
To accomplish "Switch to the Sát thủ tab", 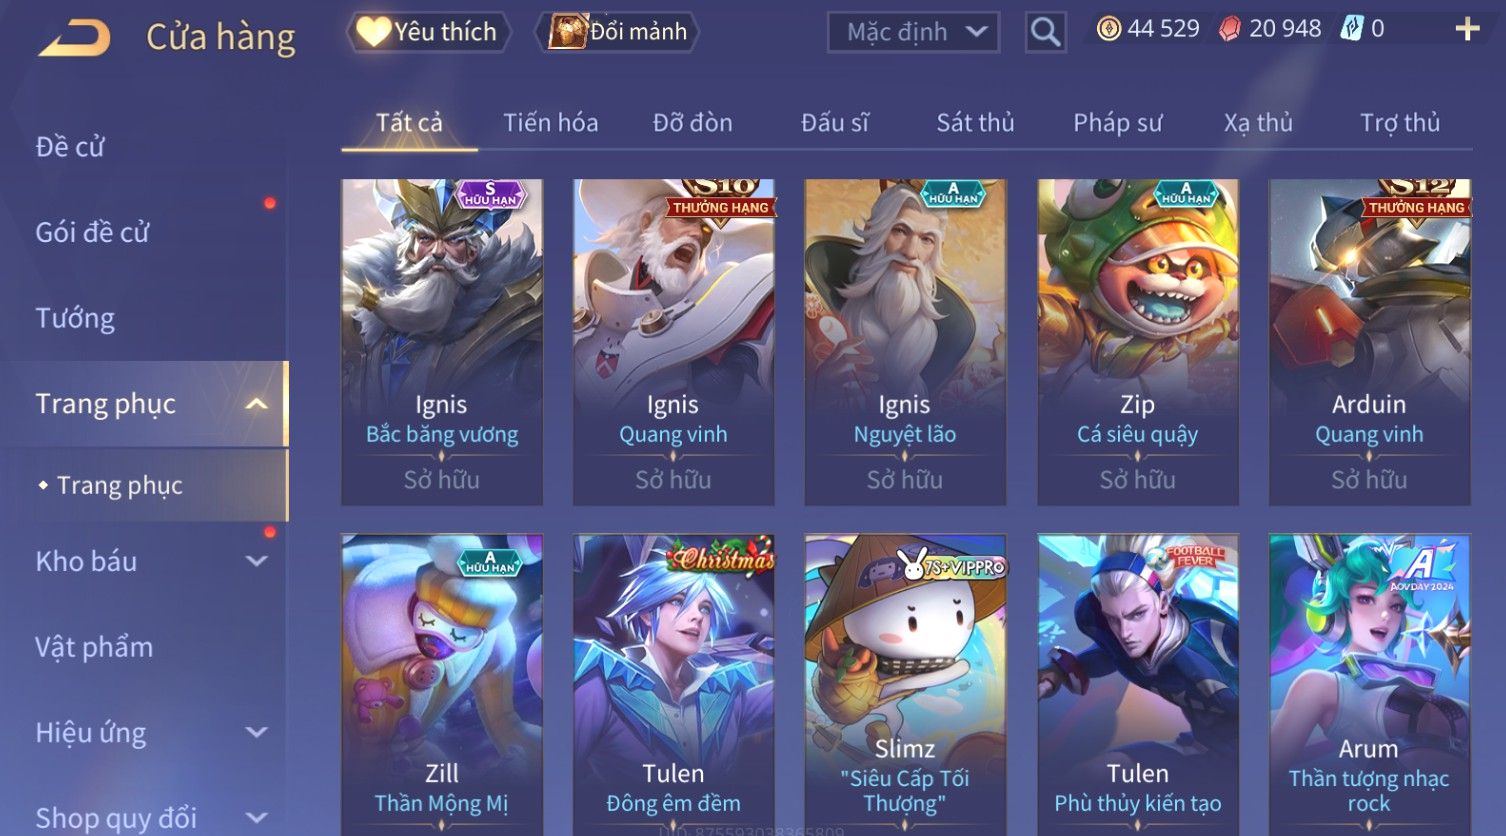I will click(x=975, y=123).
